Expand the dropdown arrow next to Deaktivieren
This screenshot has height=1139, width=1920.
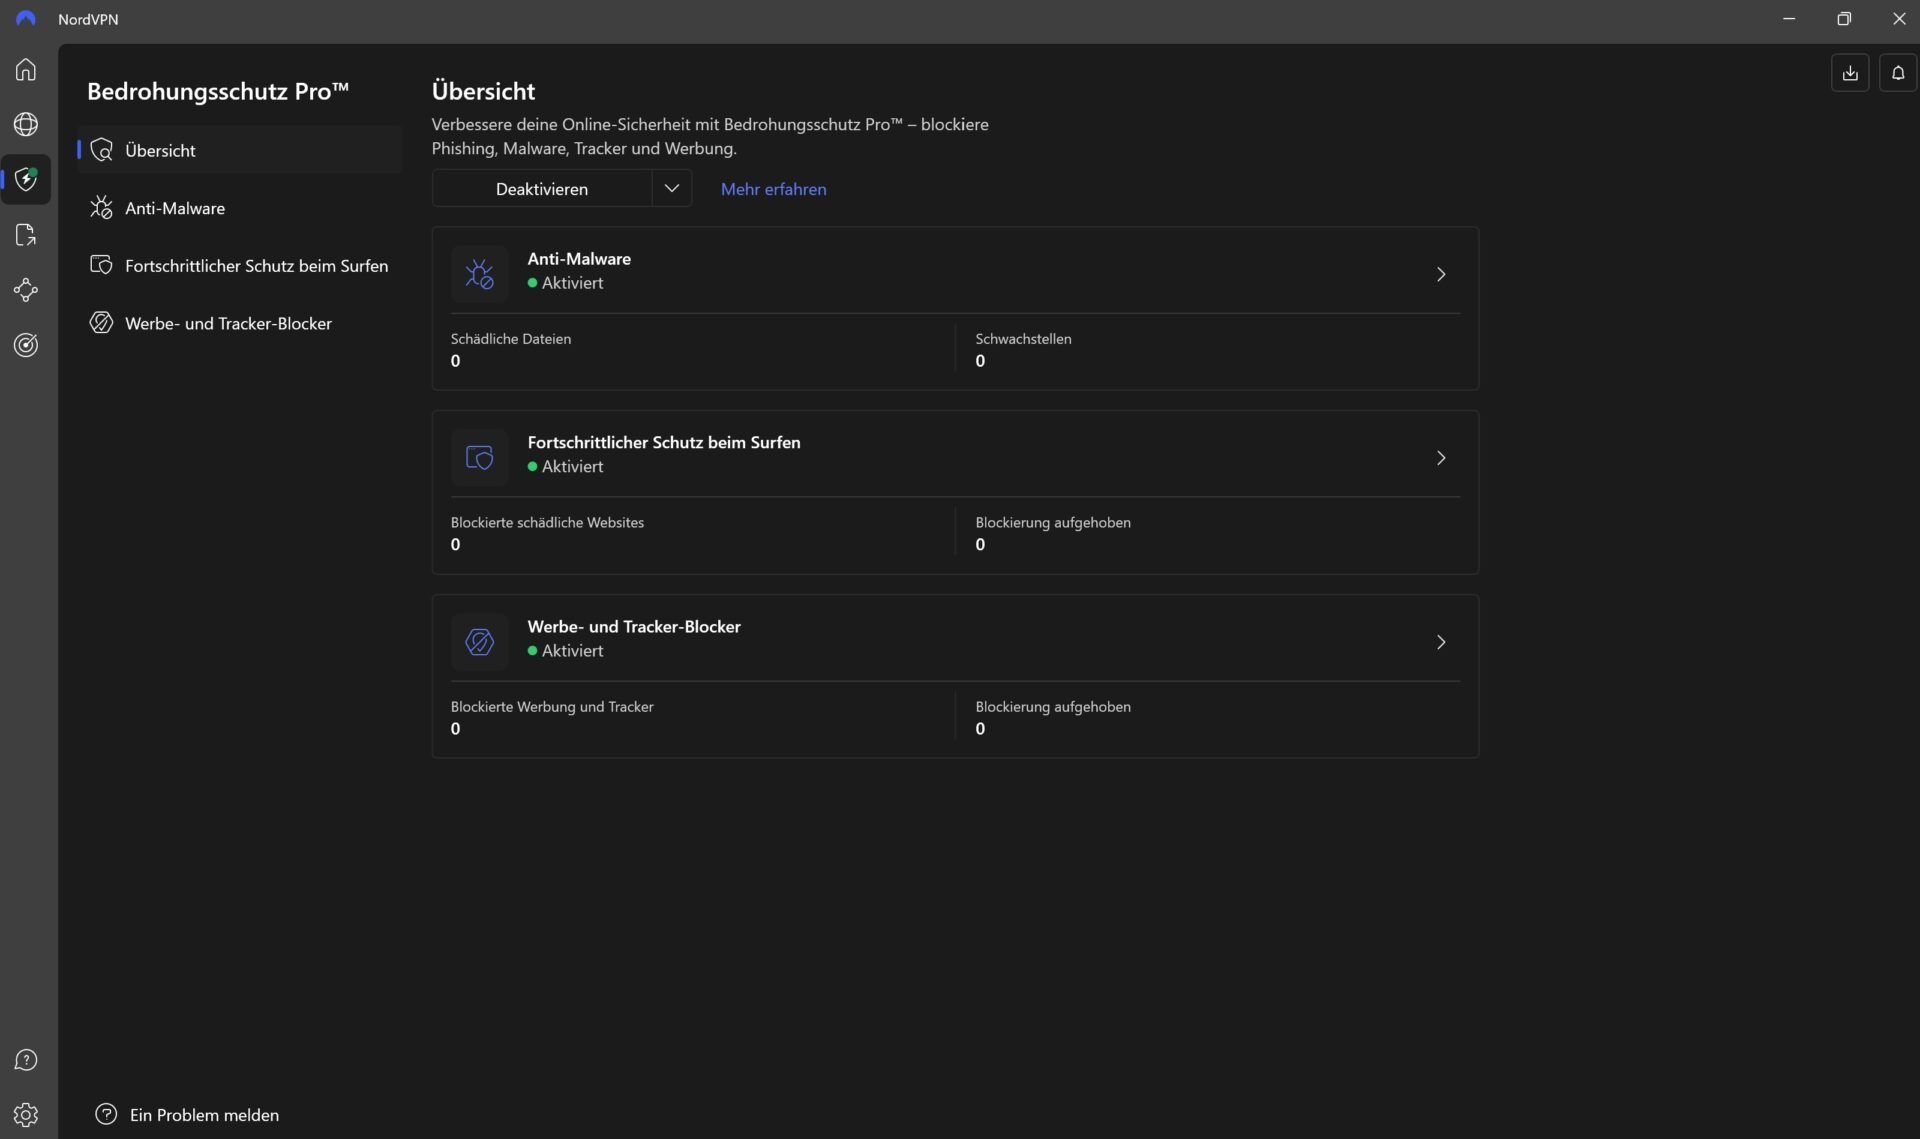coord(672,189)
